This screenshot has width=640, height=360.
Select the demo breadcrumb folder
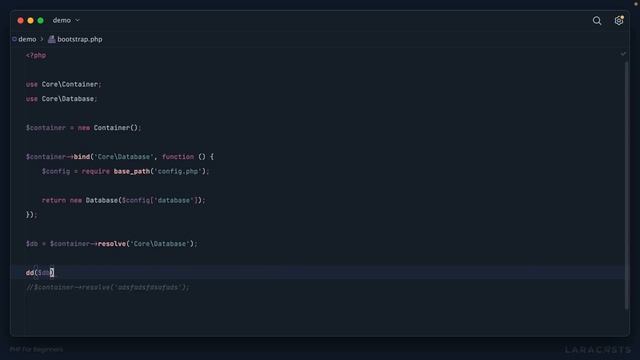tap(27, 39)
